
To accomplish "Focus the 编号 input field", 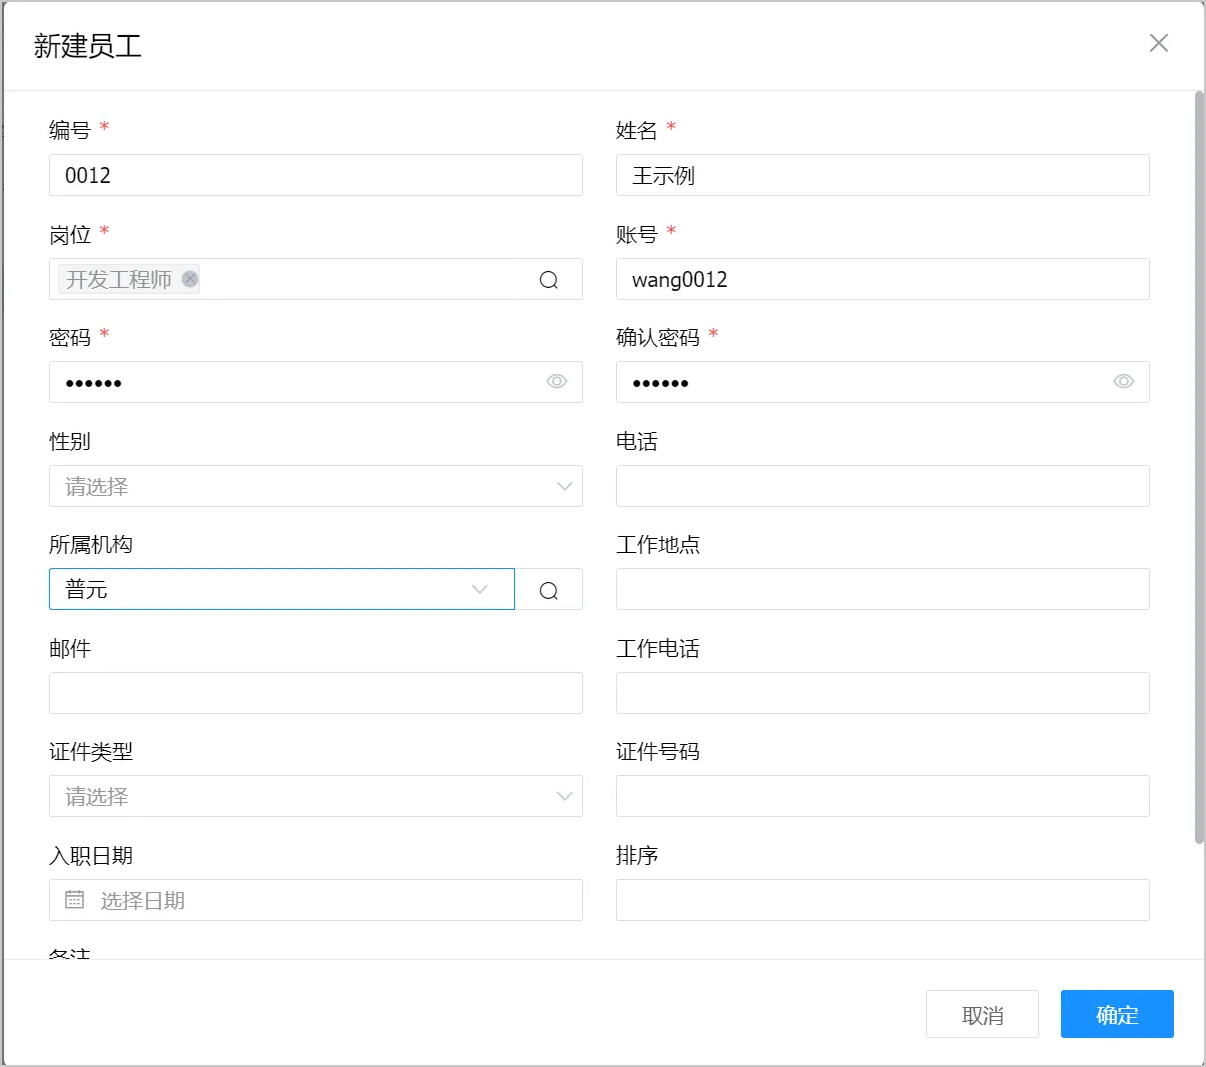I will tap(315, 176).
